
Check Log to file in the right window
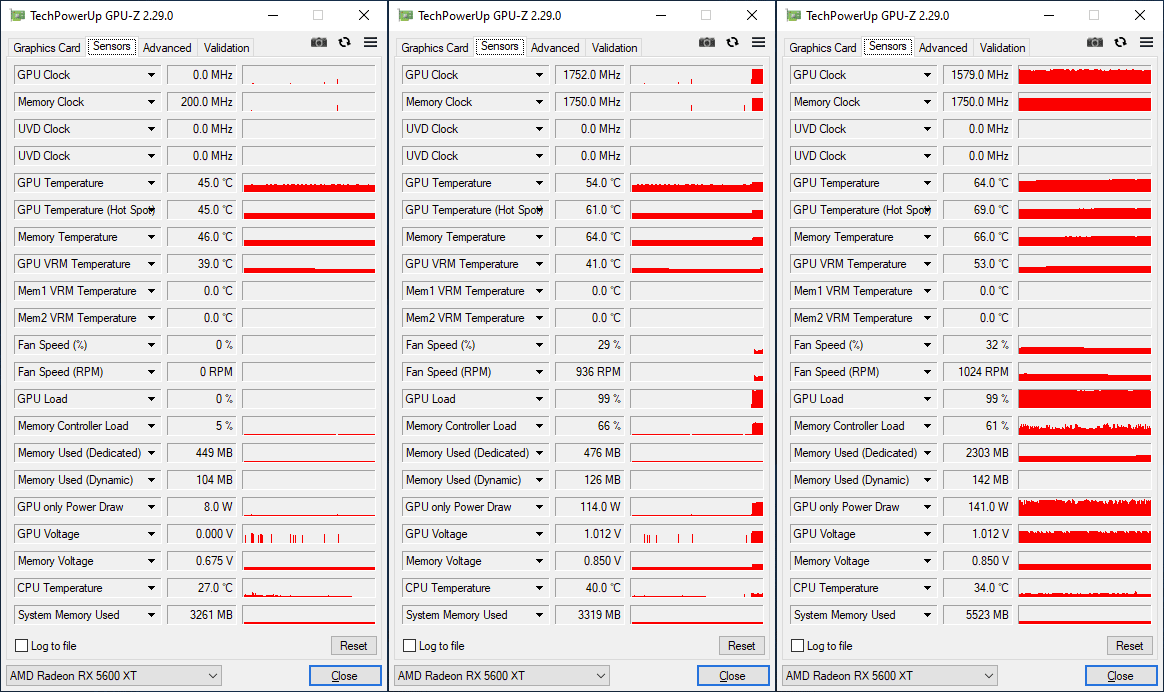[798, 646]
